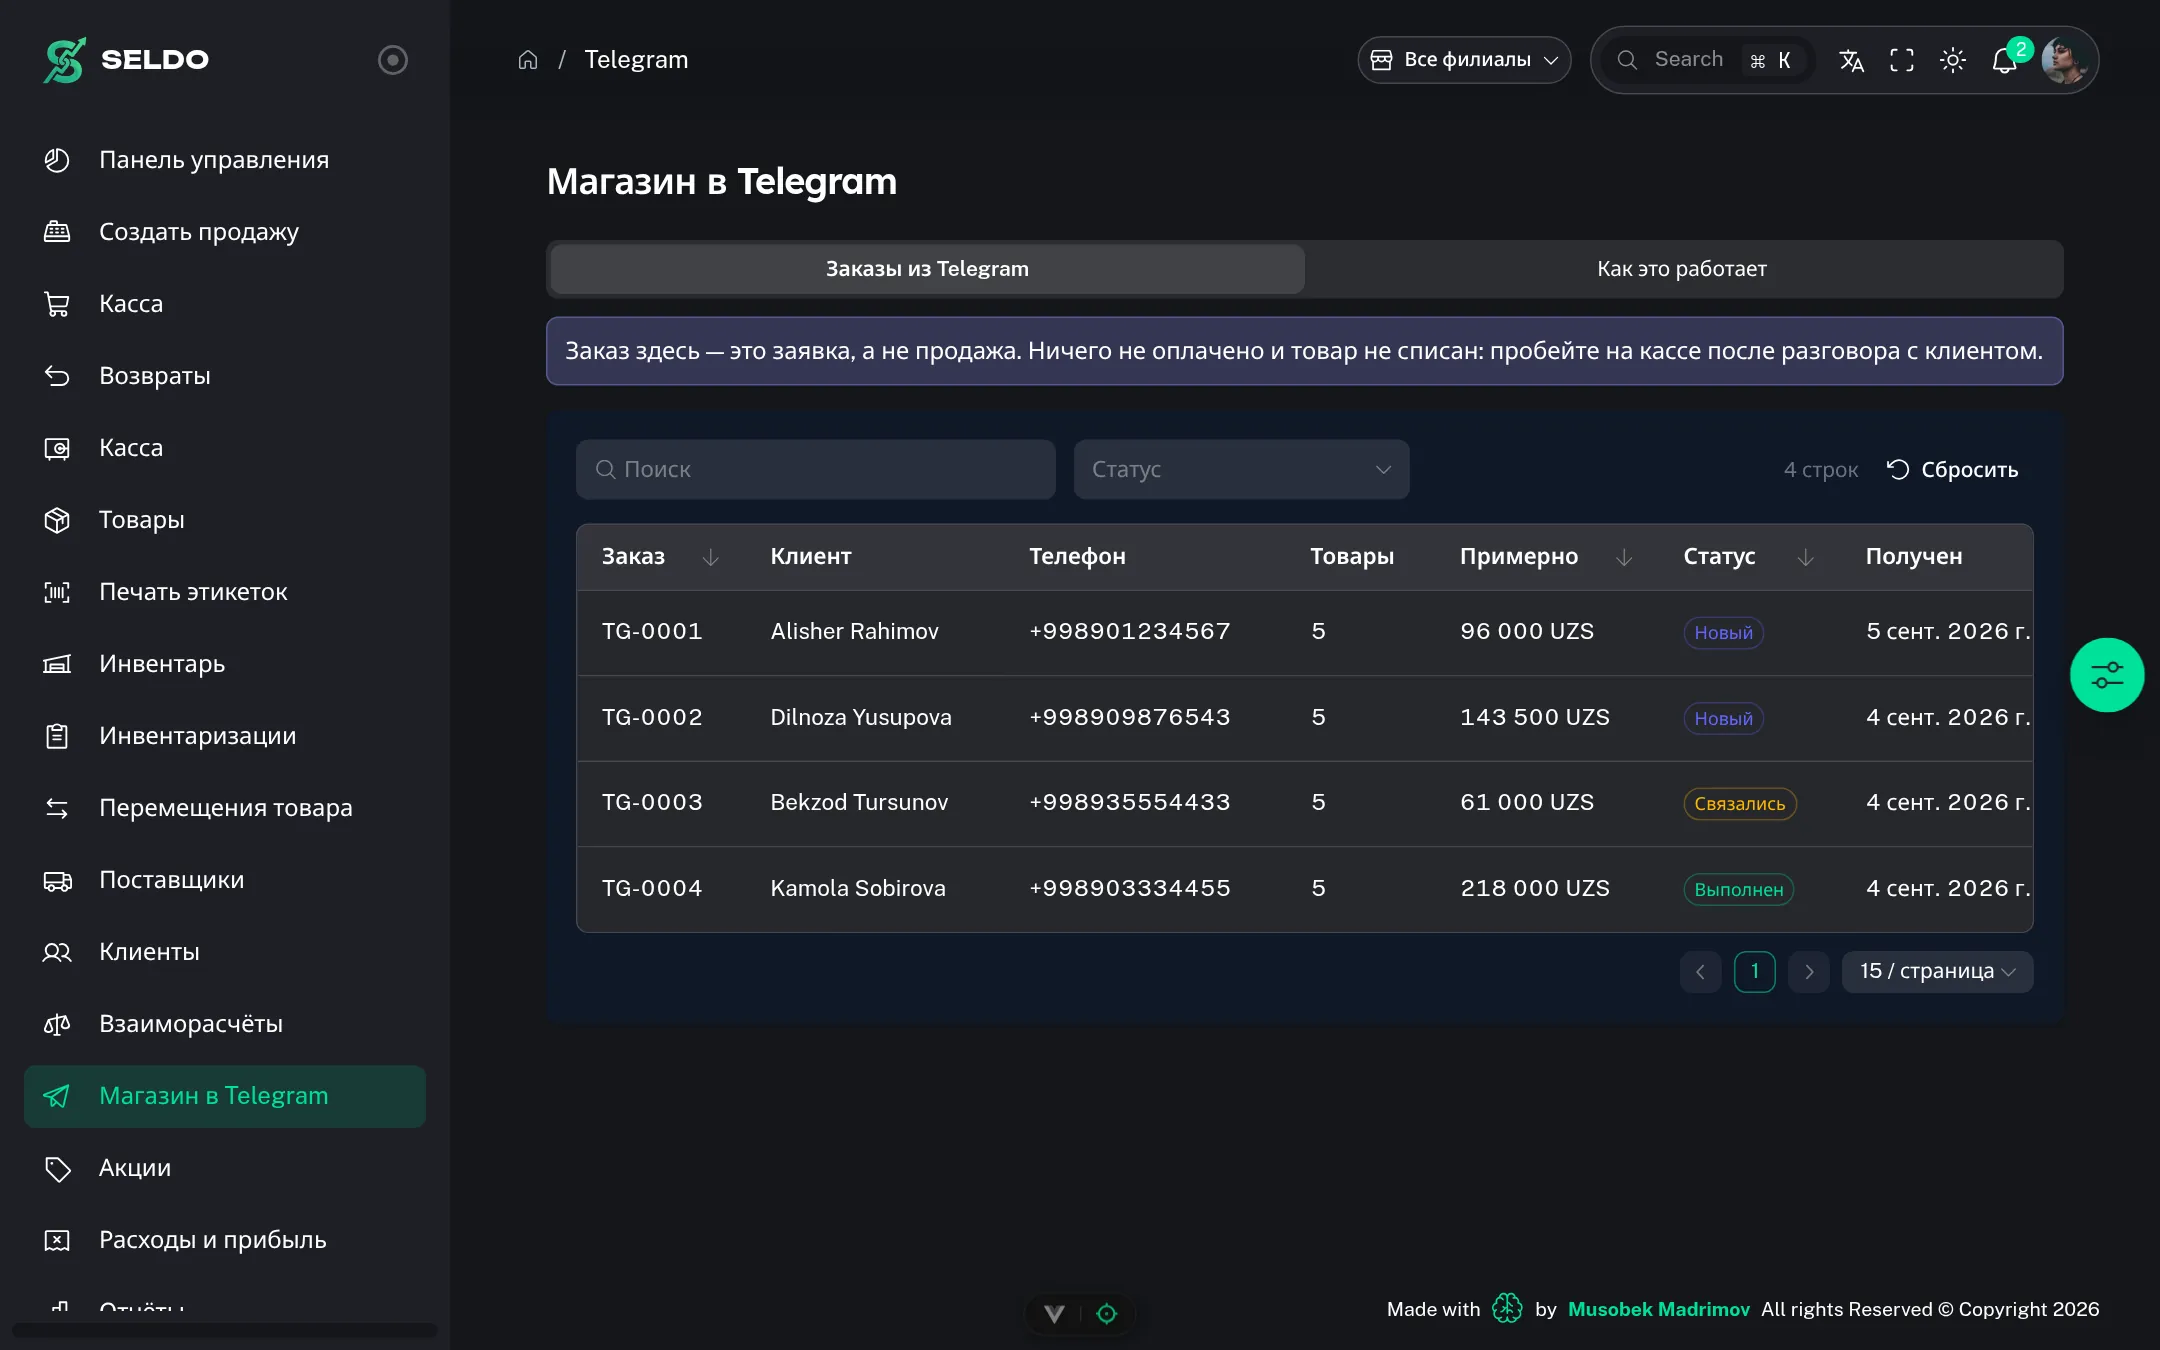
Task: Click the top Search field
Action: point(1708,60)
